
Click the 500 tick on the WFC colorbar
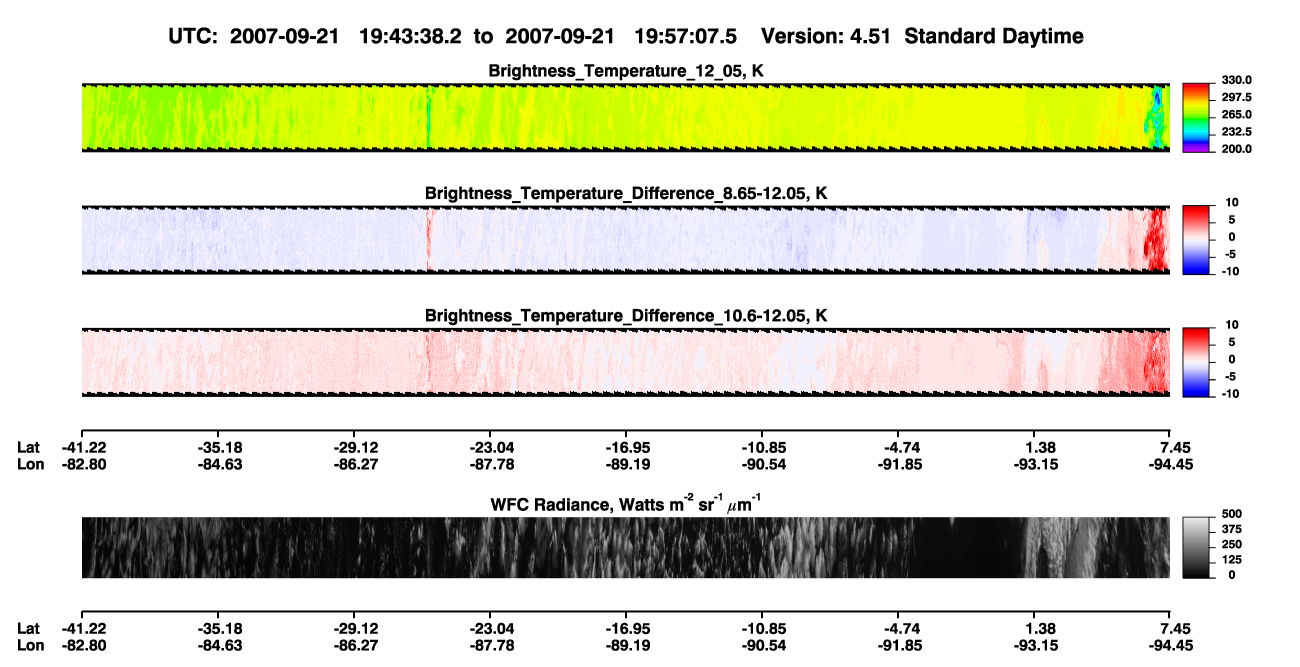click(x=1231, y=516)
